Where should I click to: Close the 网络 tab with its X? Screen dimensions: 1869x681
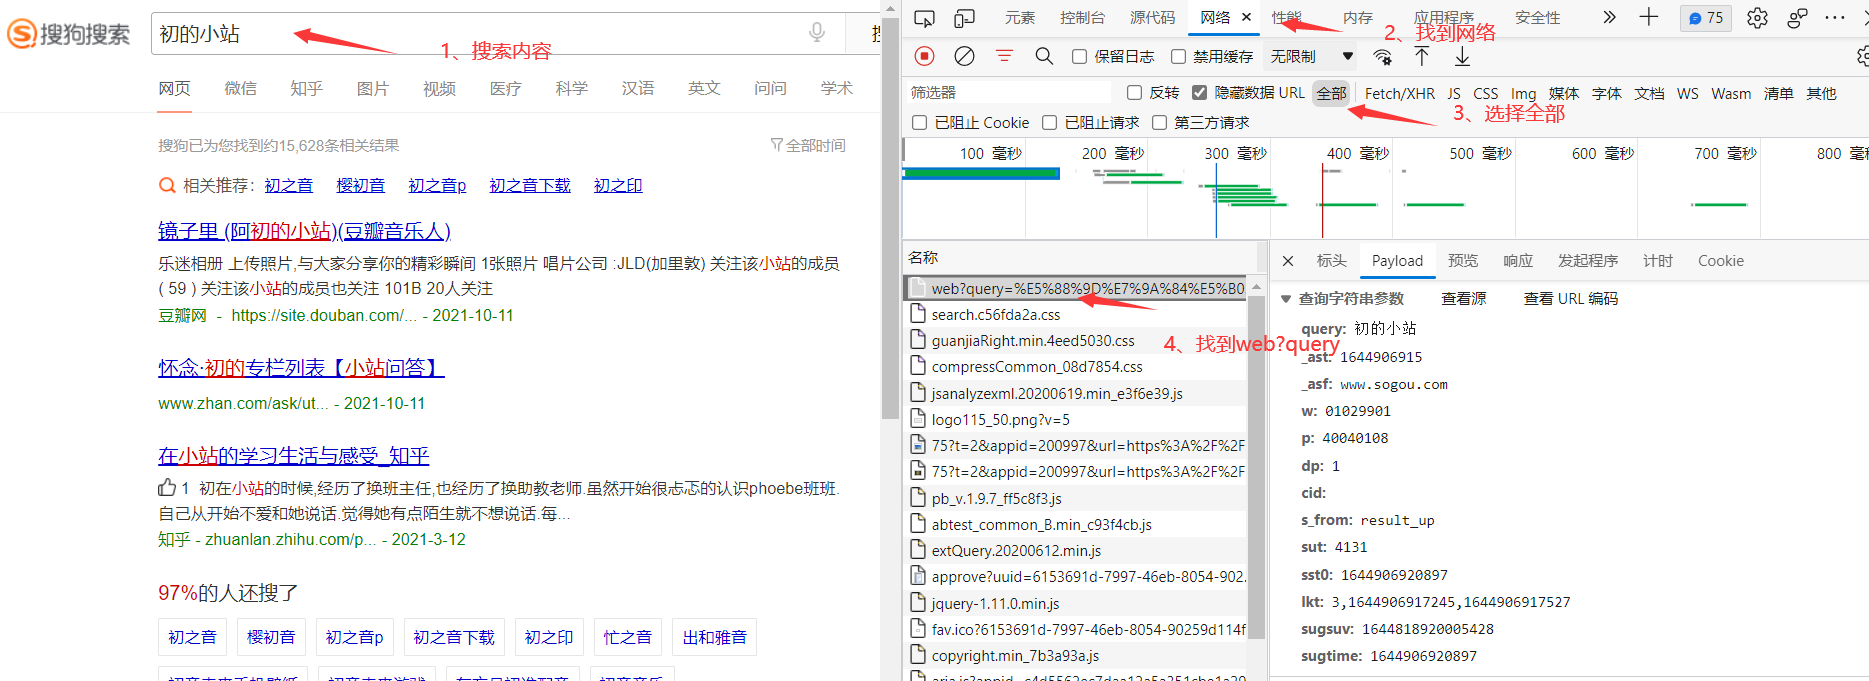pyautogui.click(x=1246, y=17)
